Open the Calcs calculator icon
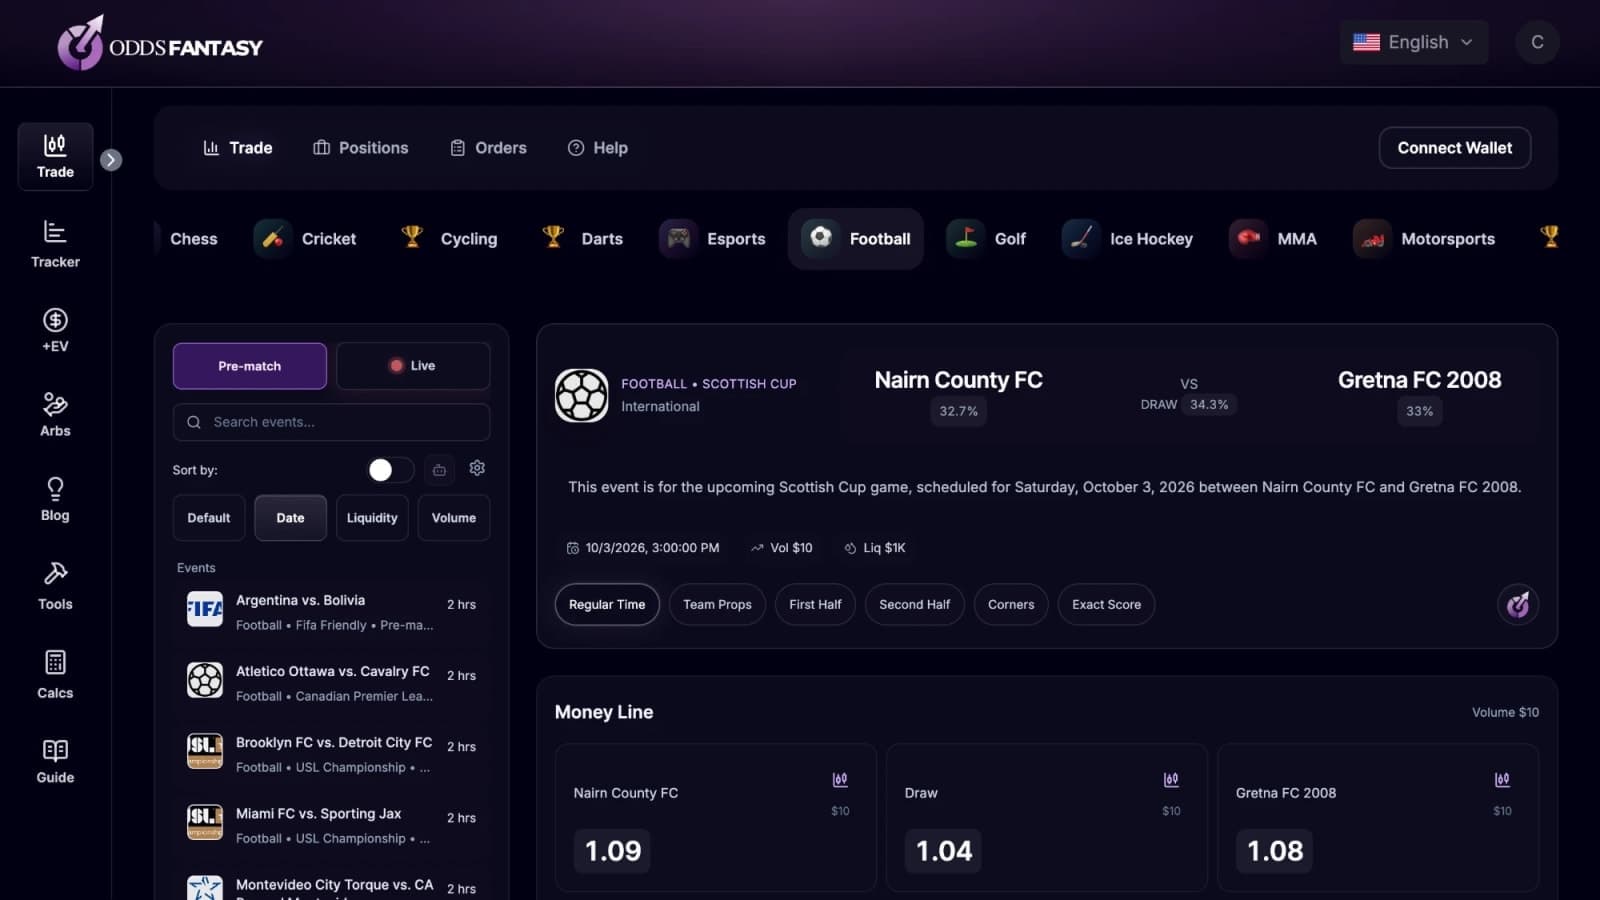Screen dimensions: 1600x900 [55, 662]
